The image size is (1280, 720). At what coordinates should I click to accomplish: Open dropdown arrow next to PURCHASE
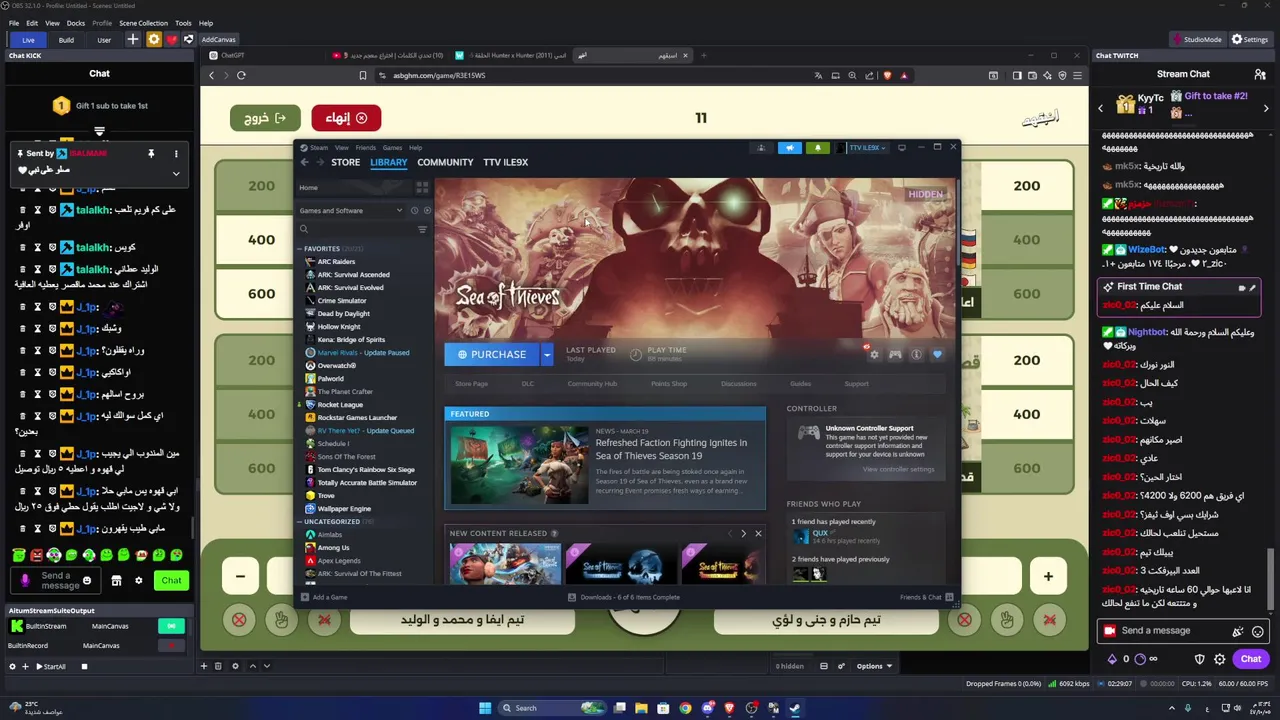(x=546, y=354)
